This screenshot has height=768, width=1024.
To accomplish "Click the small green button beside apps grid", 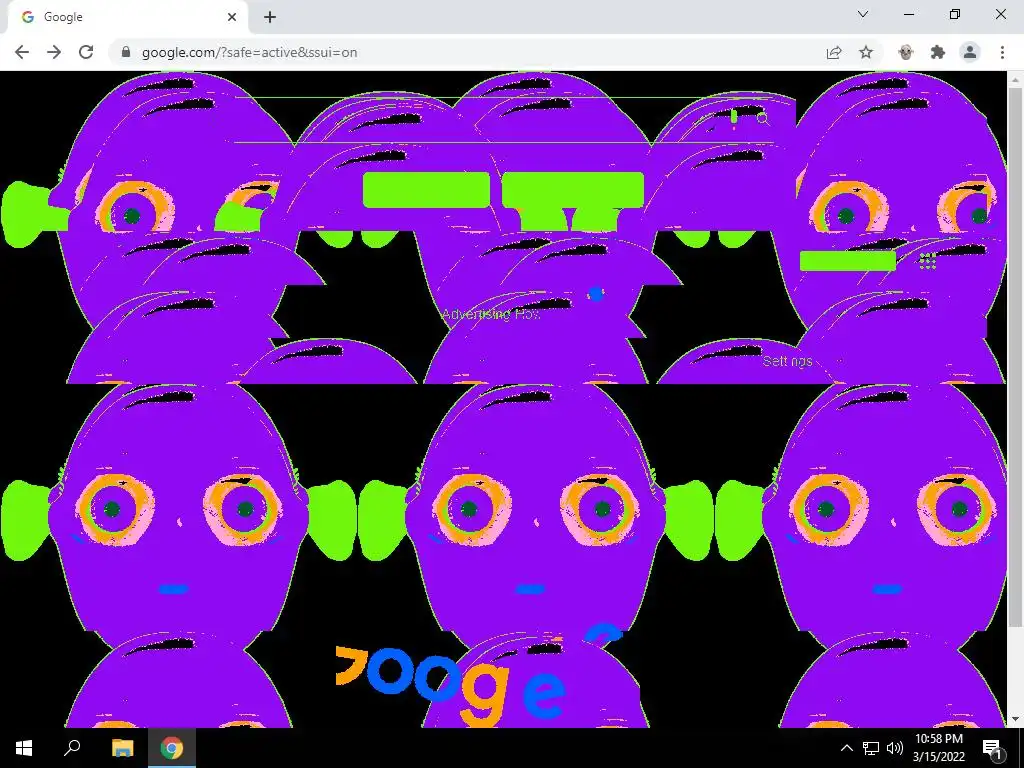I will 848,261.
